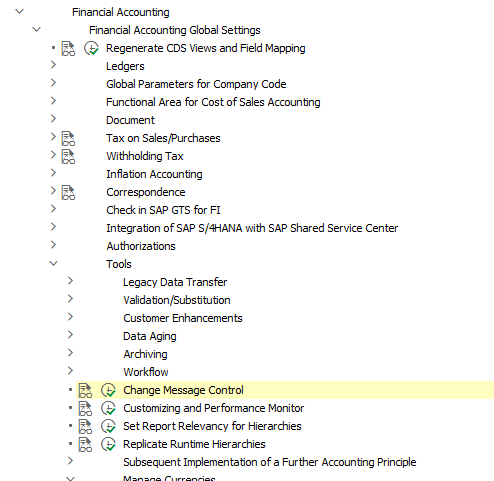Execute activity icon for Customizing and Performance Monitor
This screenshot has width=494, height=481.
pyautogui.click(x=108, y=408)
